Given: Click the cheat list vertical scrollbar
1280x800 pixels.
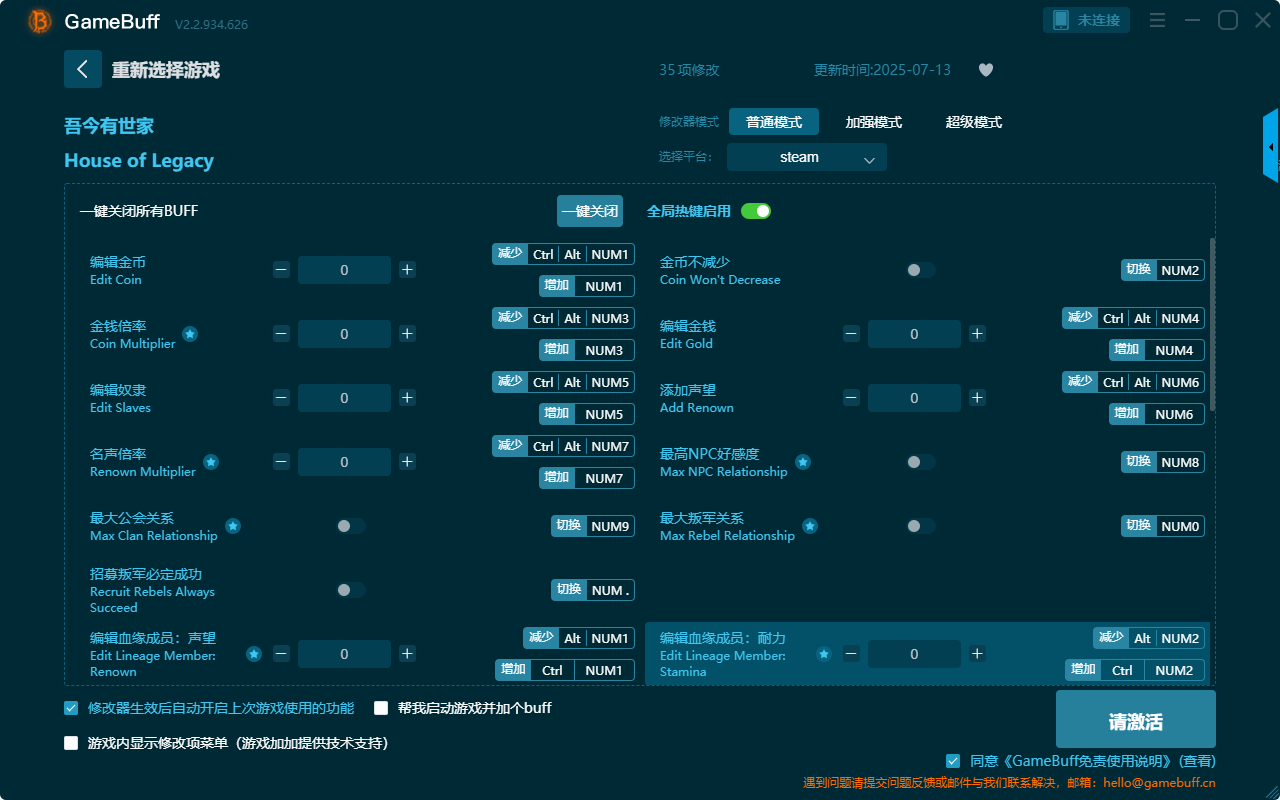Looking at the screenshot, I should click(1213, 324).
